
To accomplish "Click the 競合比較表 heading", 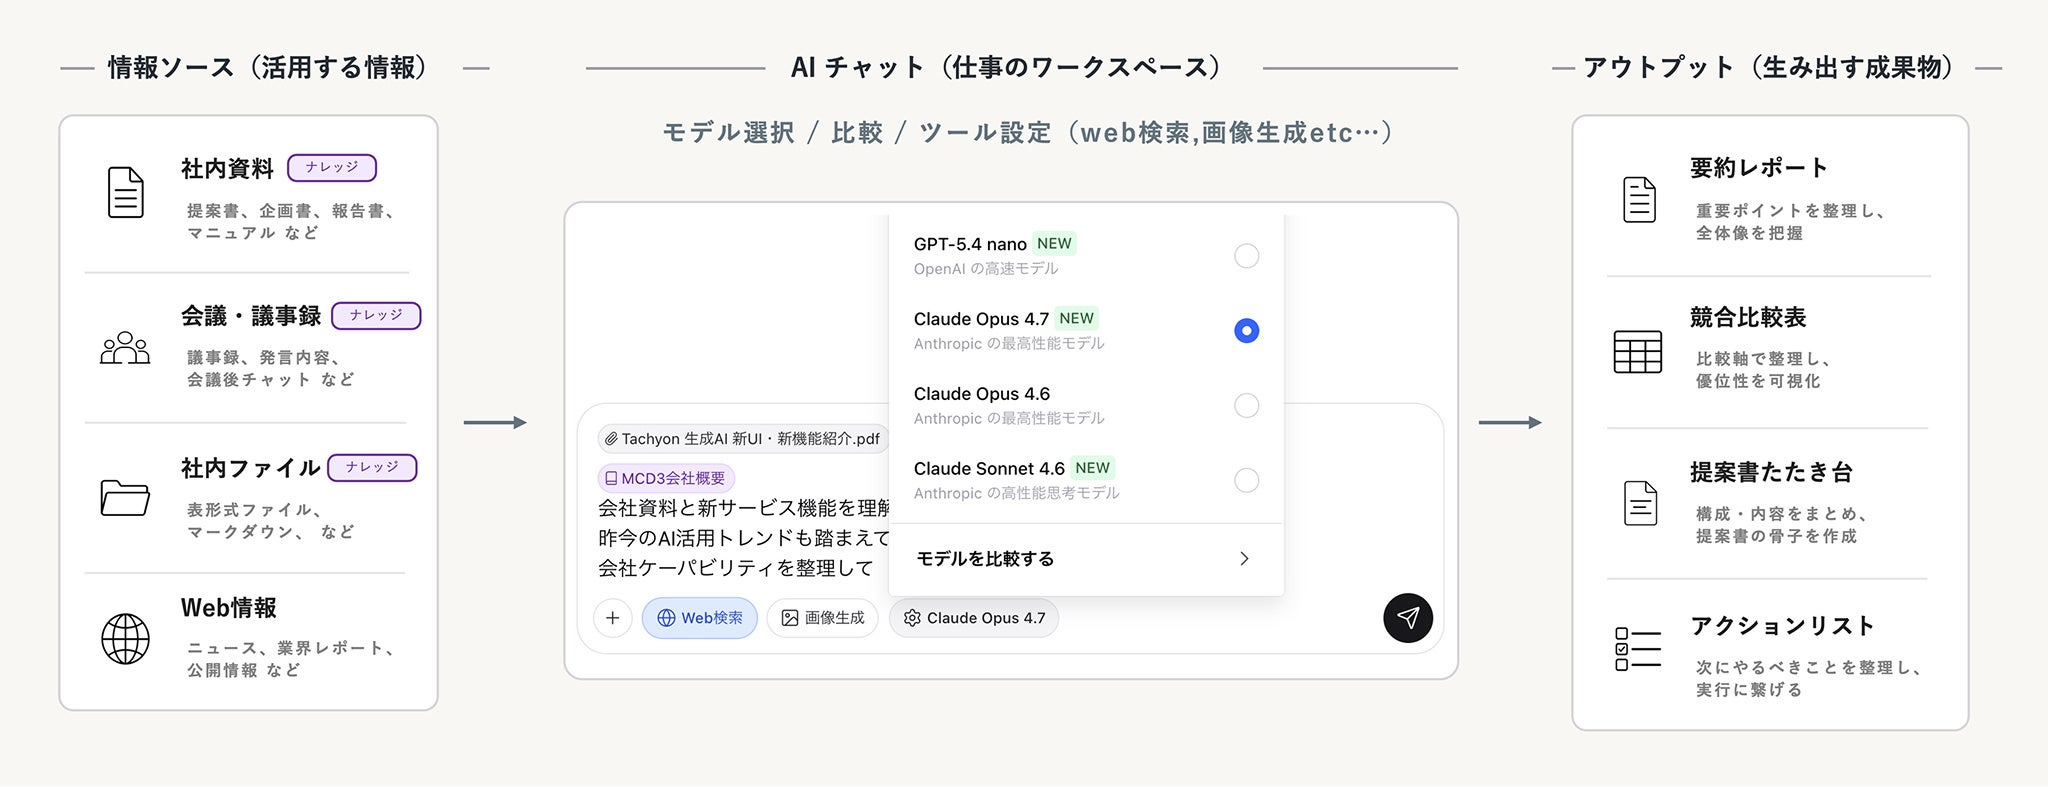I will click(1748, 318).
